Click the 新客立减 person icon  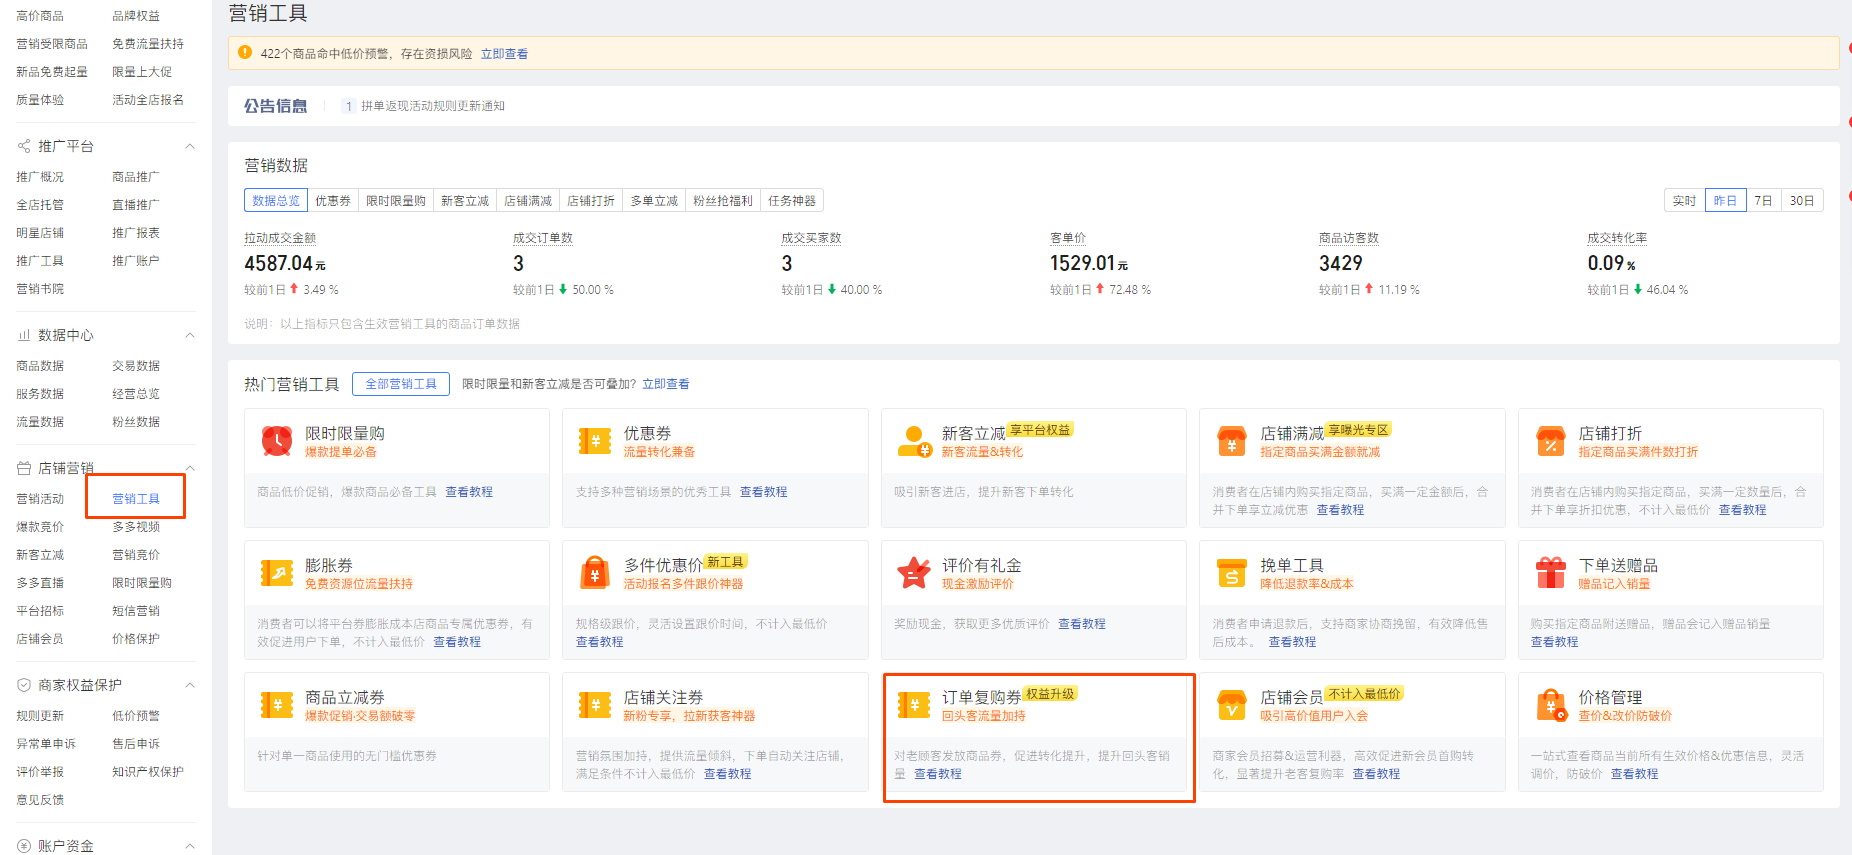914,441
